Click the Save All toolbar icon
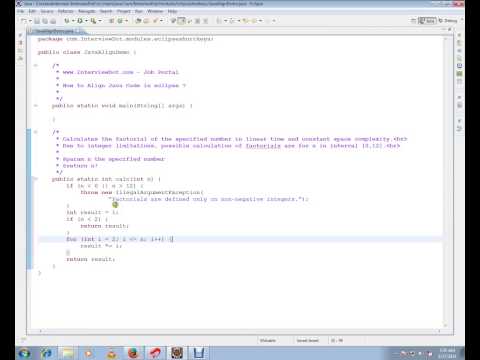 tap(45, 21)
